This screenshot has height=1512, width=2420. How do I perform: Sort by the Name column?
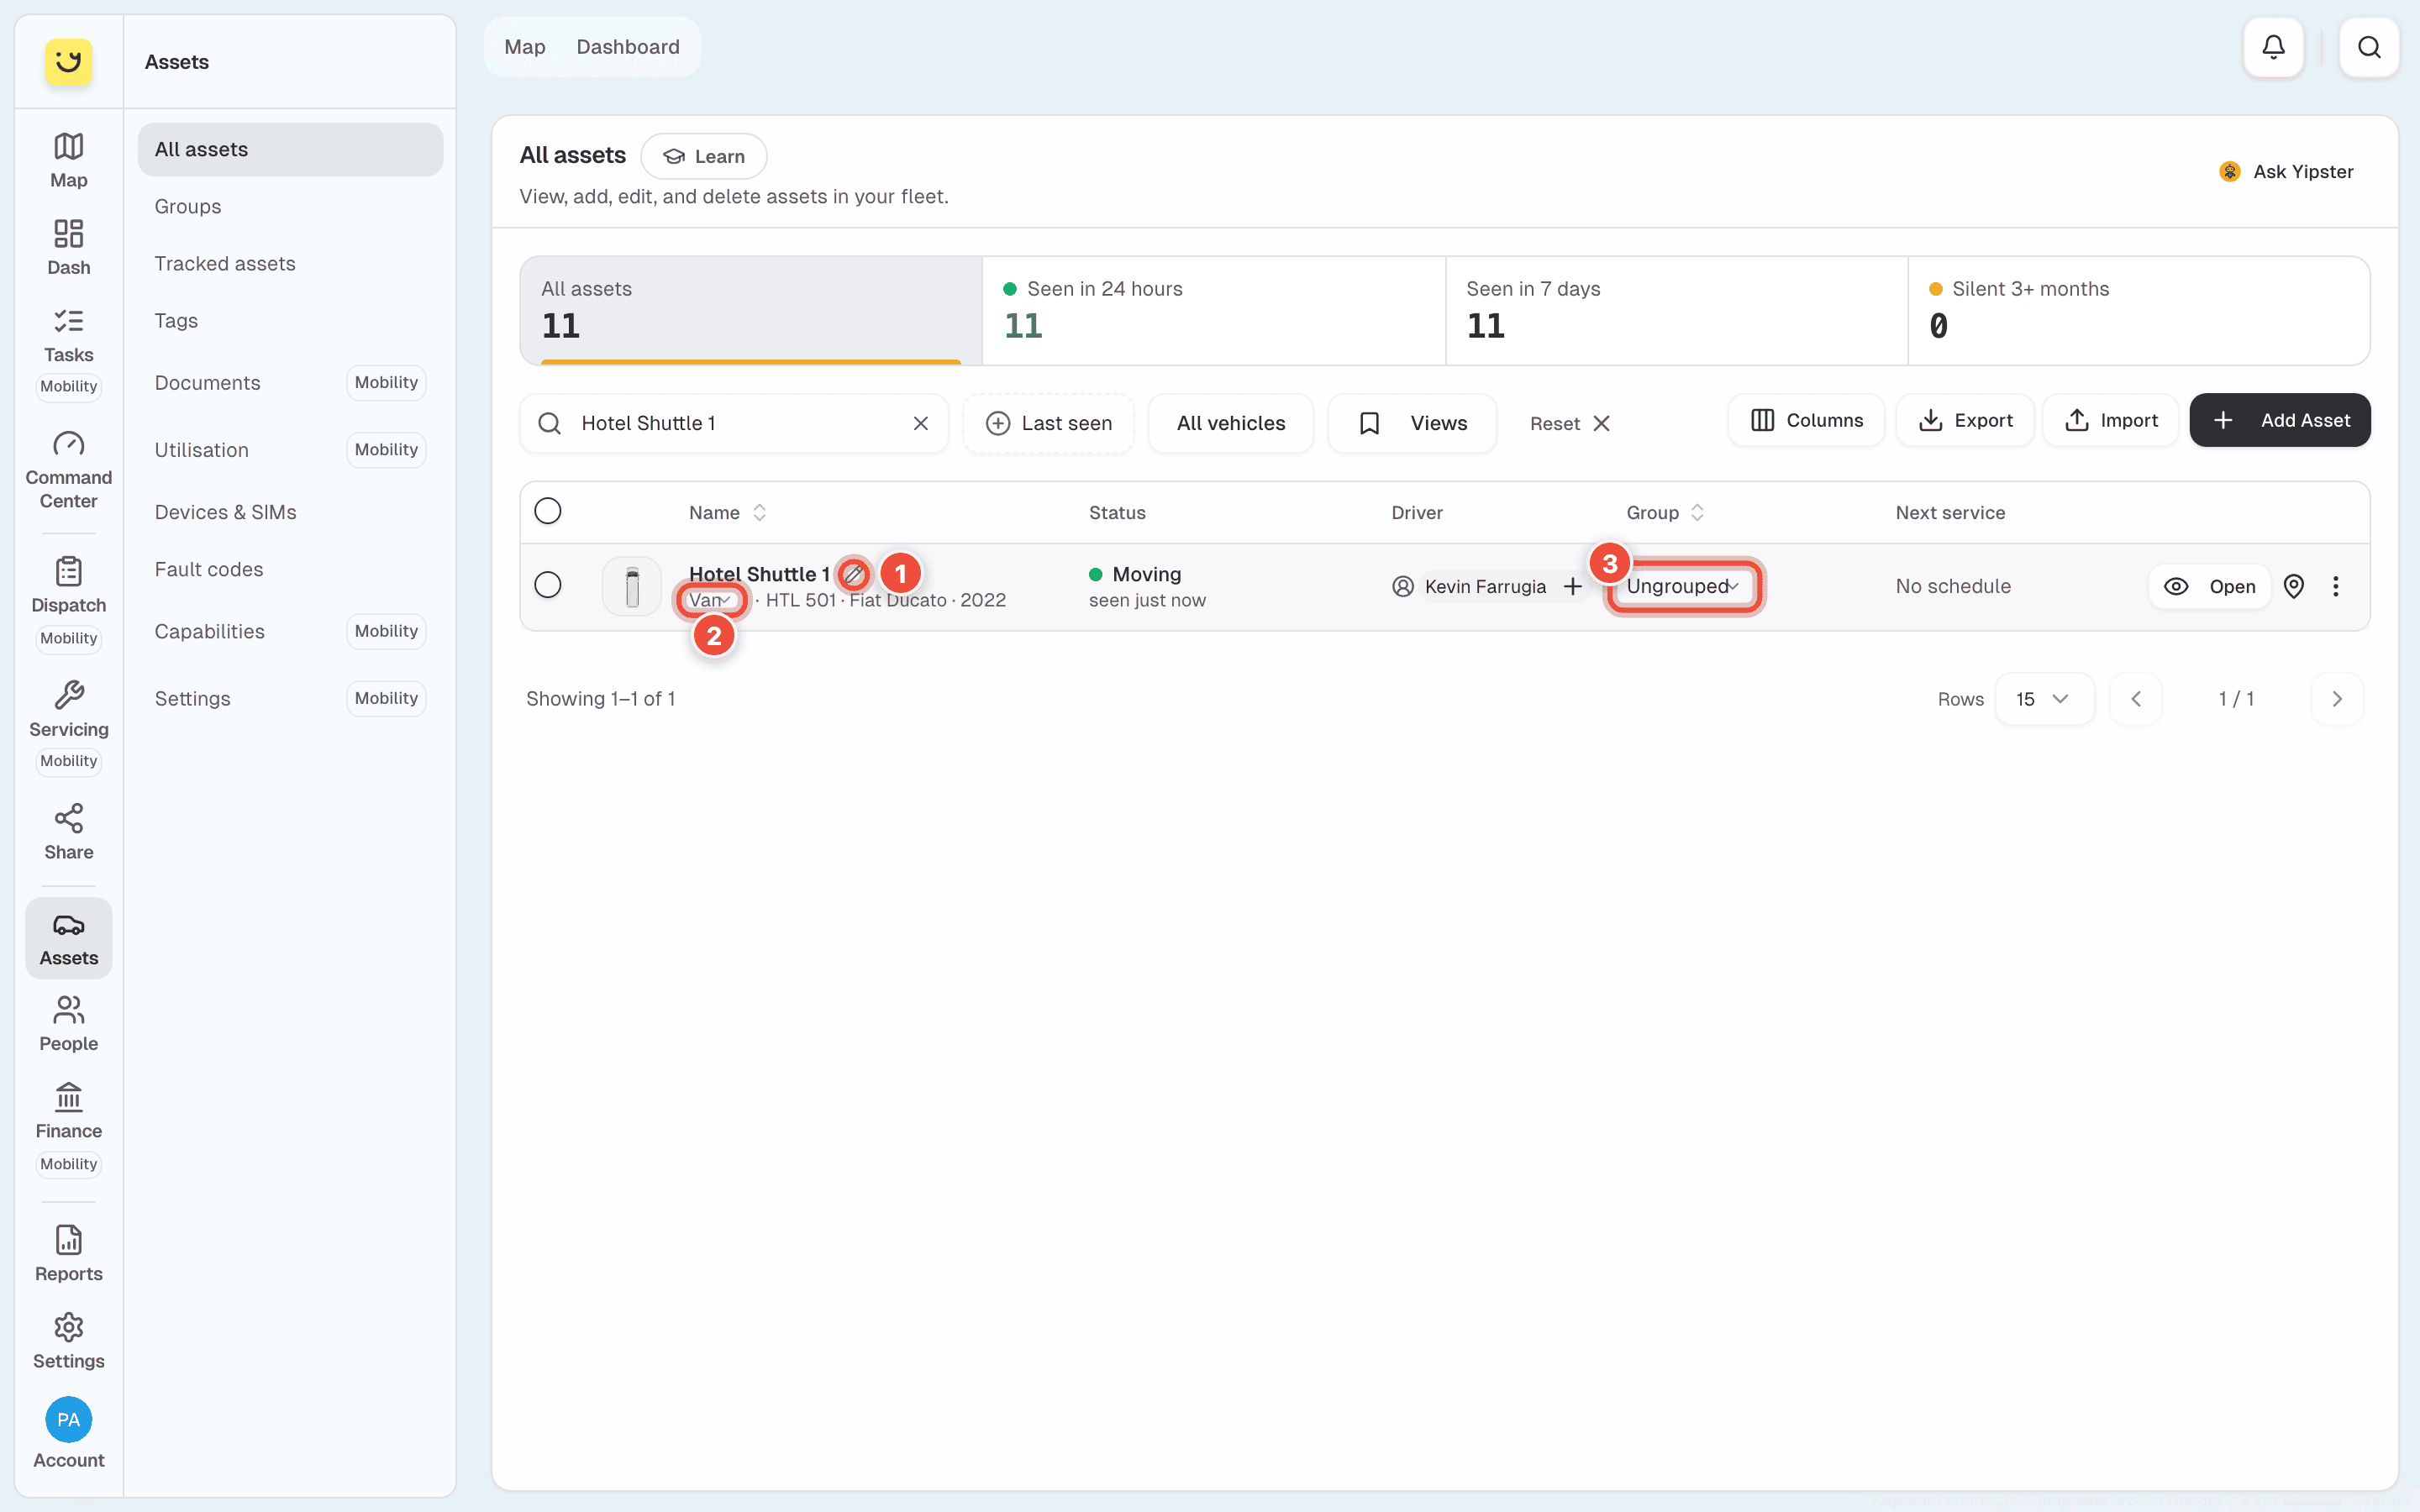point(728,512)
